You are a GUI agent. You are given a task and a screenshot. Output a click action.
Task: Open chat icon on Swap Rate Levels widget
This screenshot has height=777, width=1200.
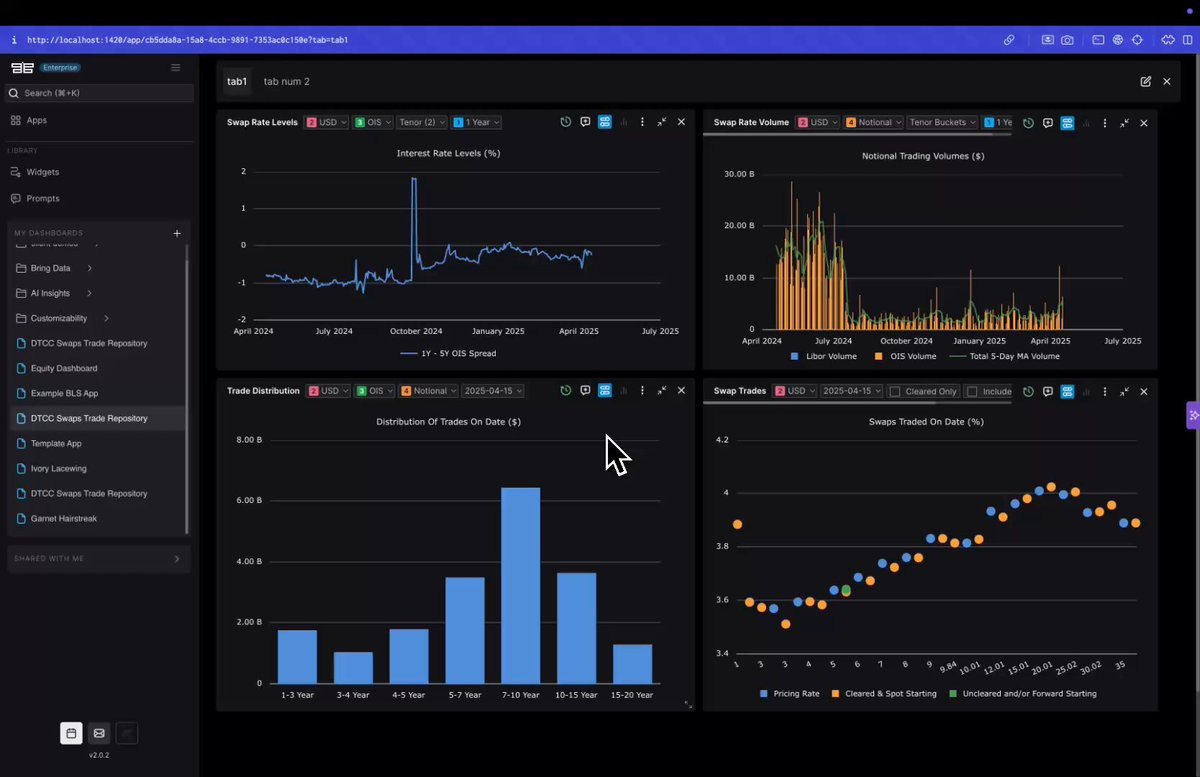click(x=585, y=122)
